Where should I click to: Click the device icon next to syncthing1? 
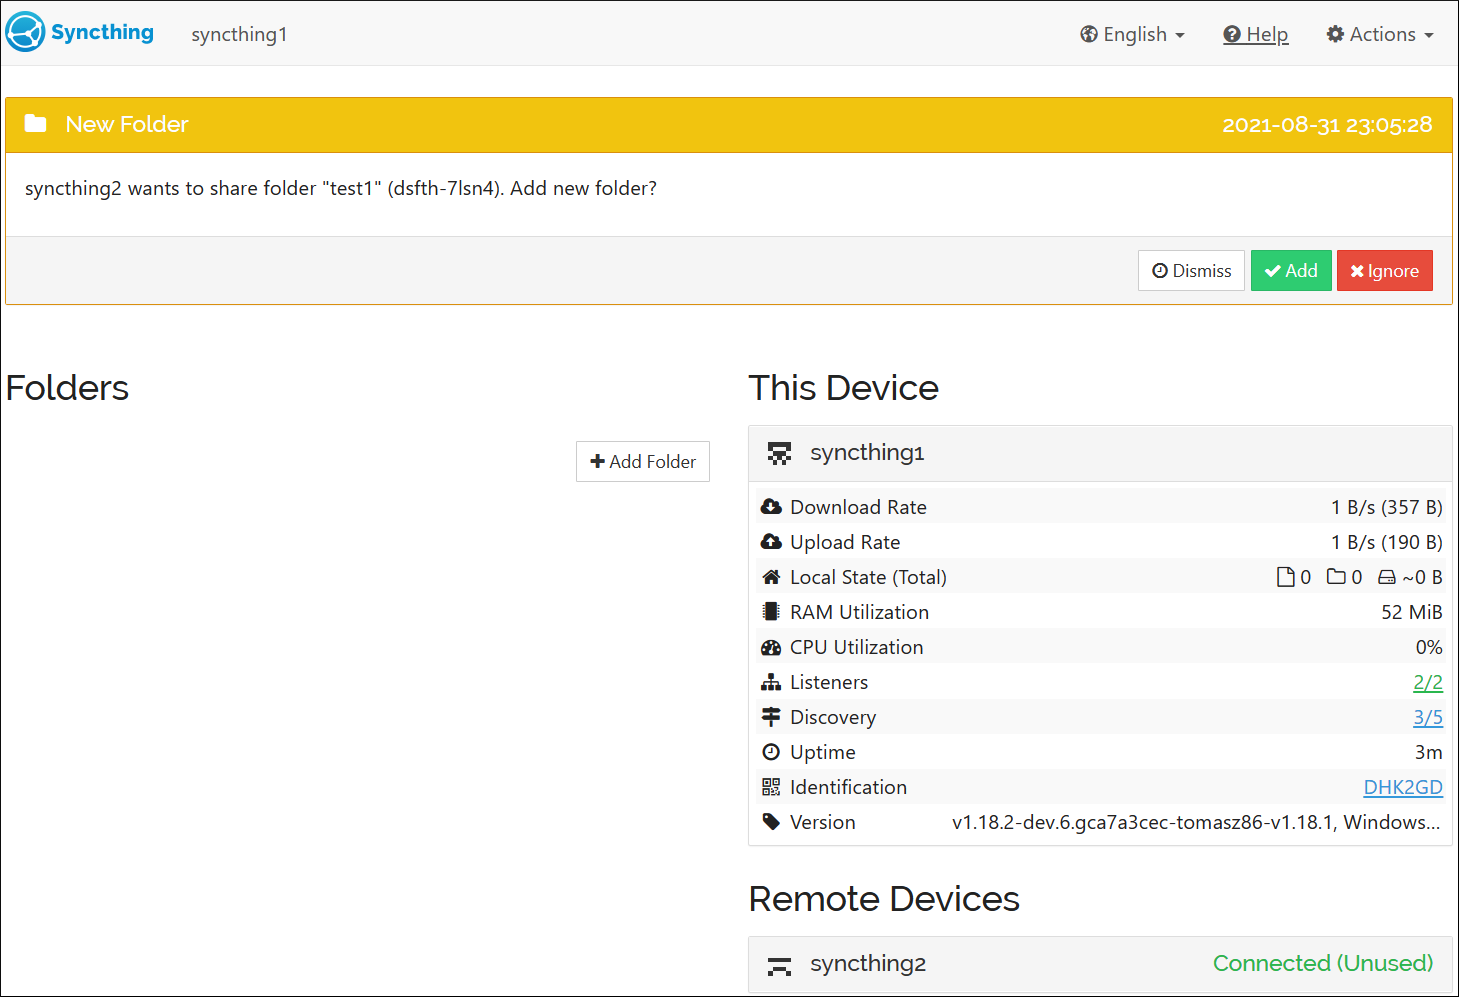780,452
